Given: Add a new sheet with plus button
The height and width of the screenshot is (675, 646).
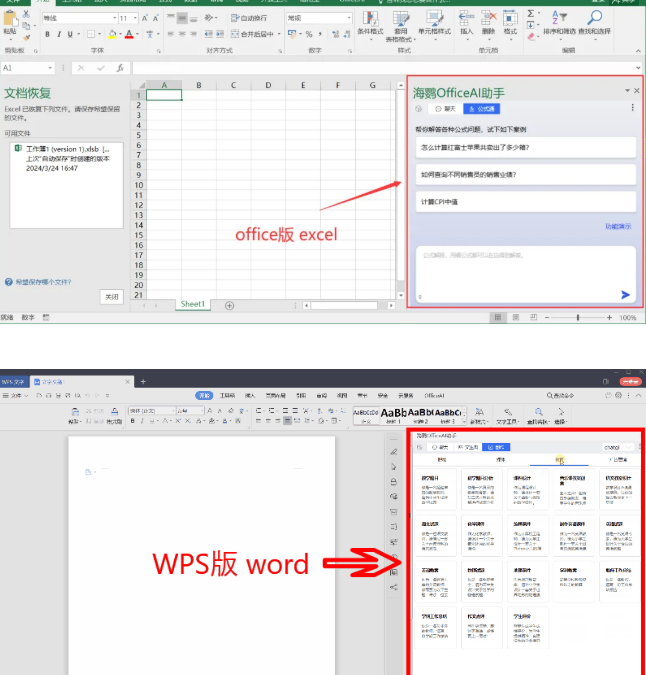Looking at the screenshot, I should click(x=229, y=305).
